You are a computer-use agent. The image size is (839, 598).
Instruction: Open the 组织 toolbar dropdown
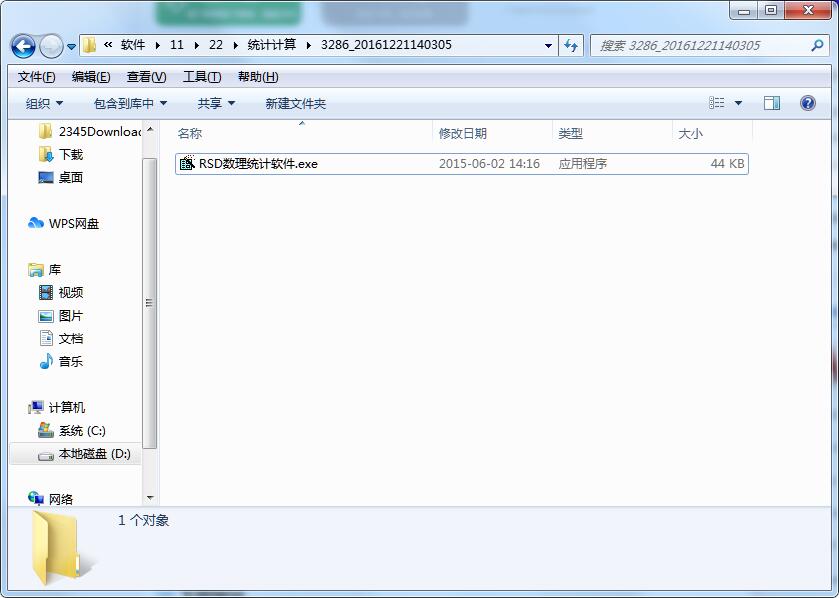tap(44, 103)
